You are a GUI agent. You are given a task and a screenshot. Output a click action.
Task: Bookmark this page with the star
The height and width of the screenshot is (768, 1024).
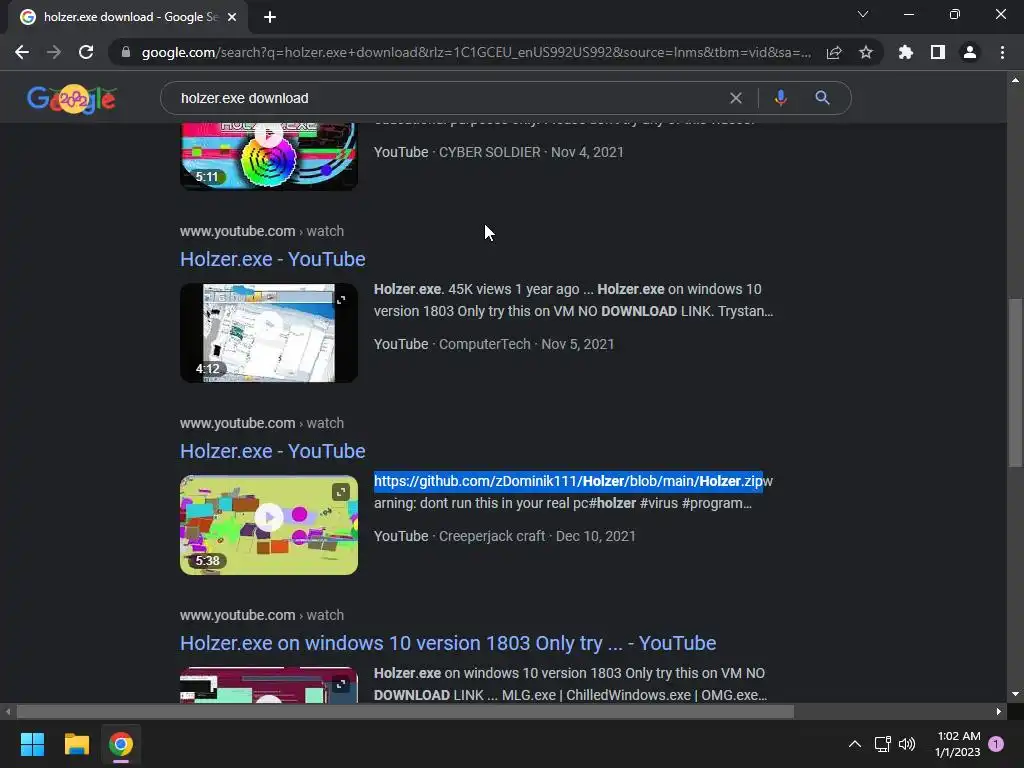866,52
